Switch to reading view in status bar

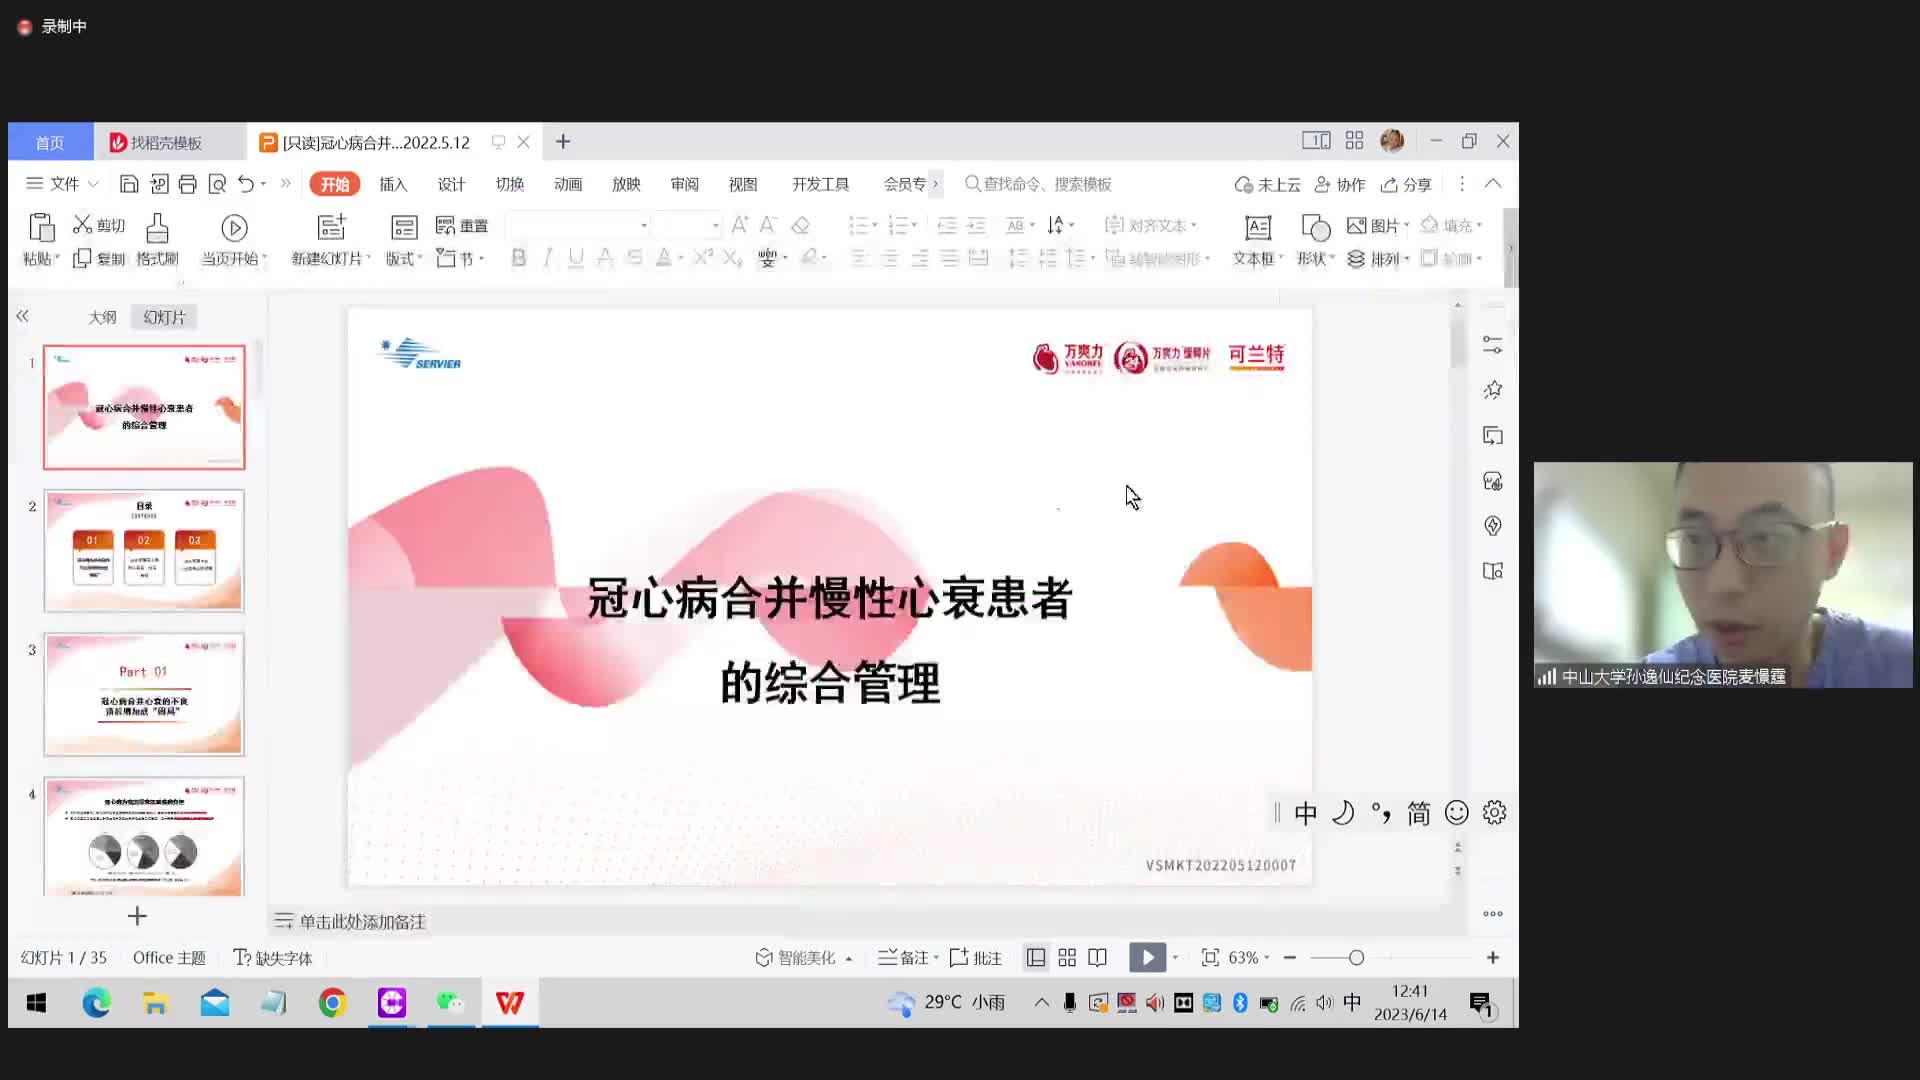click(x=1097, y=958)
